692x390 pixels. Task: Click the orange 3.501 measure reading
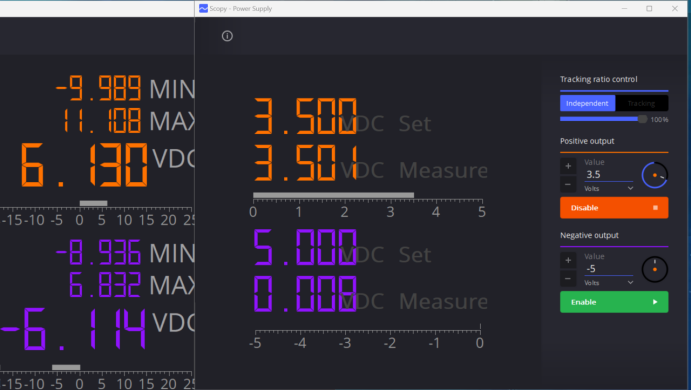(306, 163)
